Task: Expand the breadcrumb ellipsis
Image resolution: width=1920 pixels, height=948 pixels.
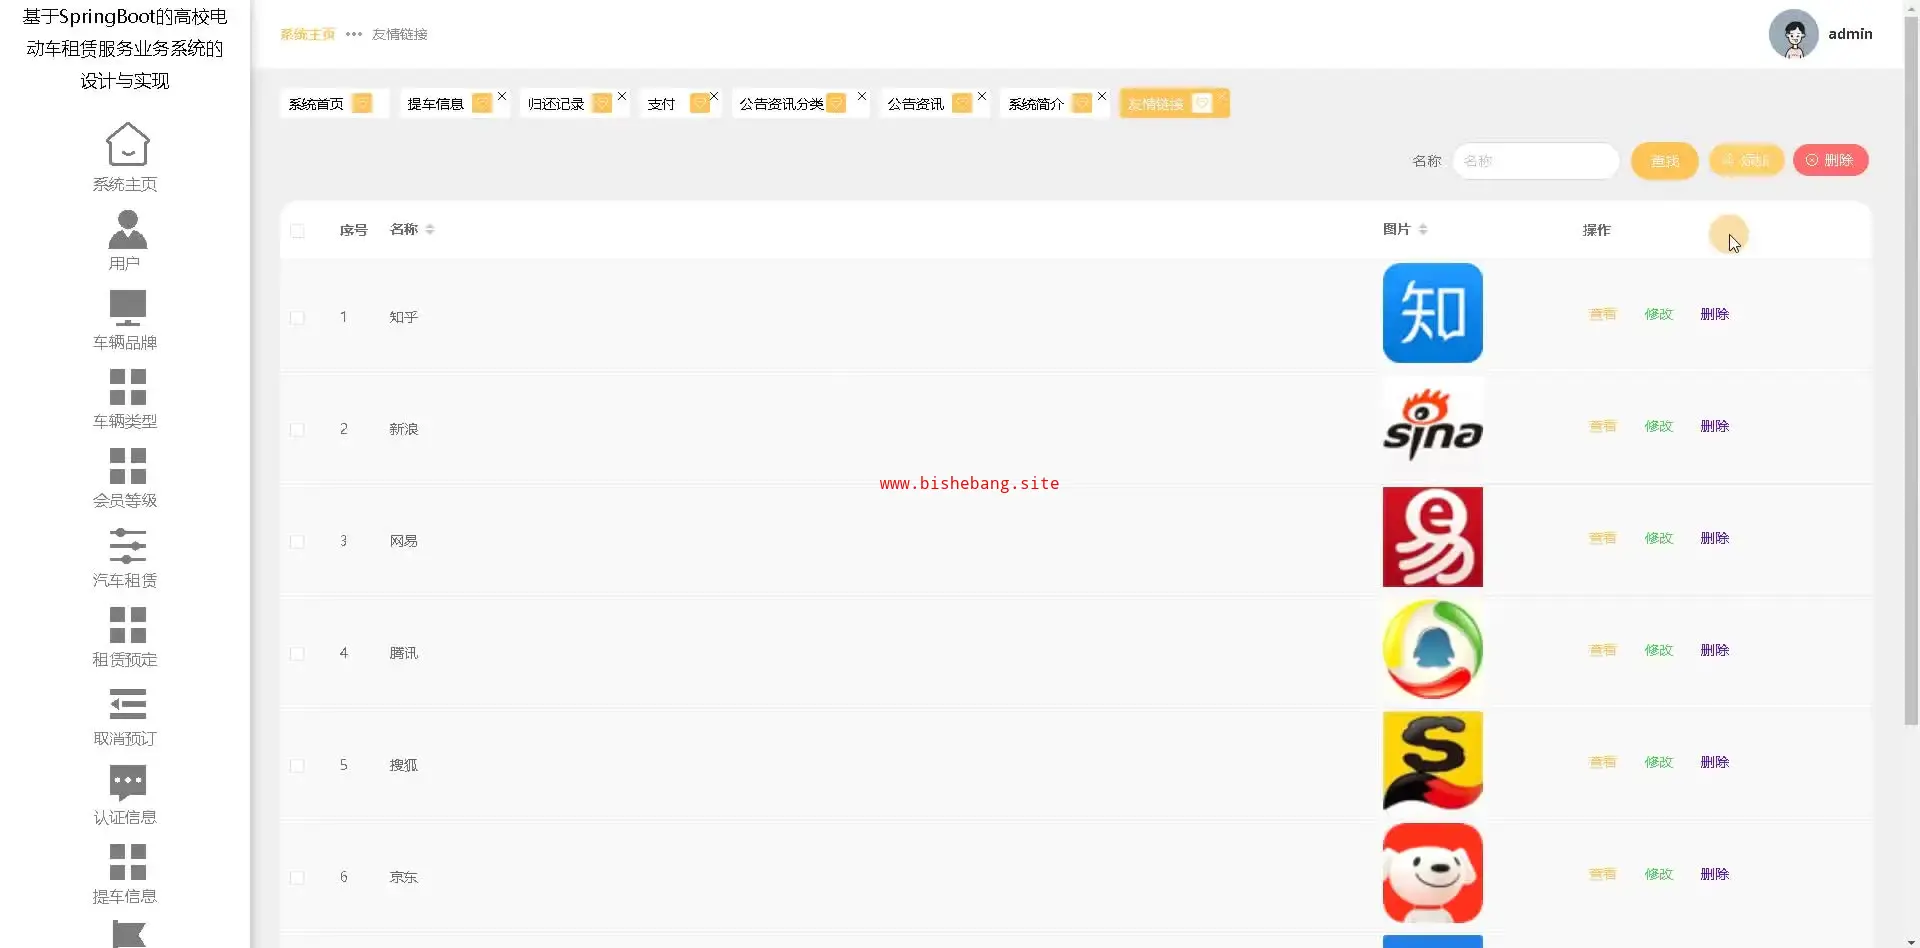Action: [354, 34]
